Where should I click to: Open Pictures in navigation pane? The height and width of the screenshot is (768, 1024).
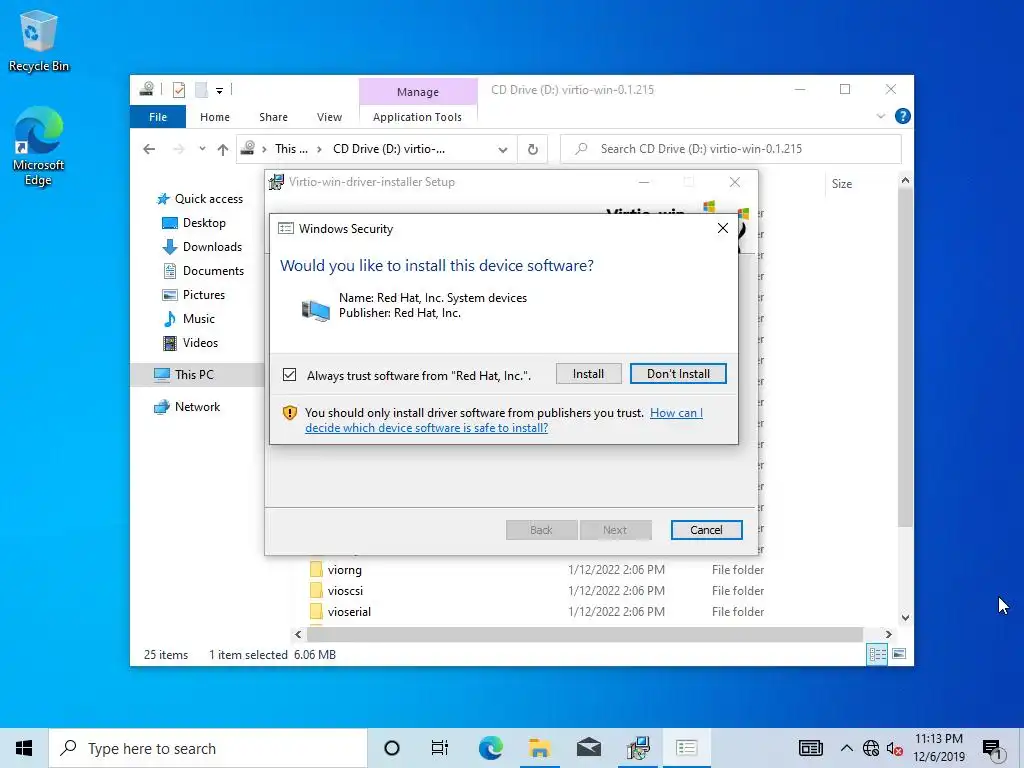pyautogui.click(x=204, y=295)
